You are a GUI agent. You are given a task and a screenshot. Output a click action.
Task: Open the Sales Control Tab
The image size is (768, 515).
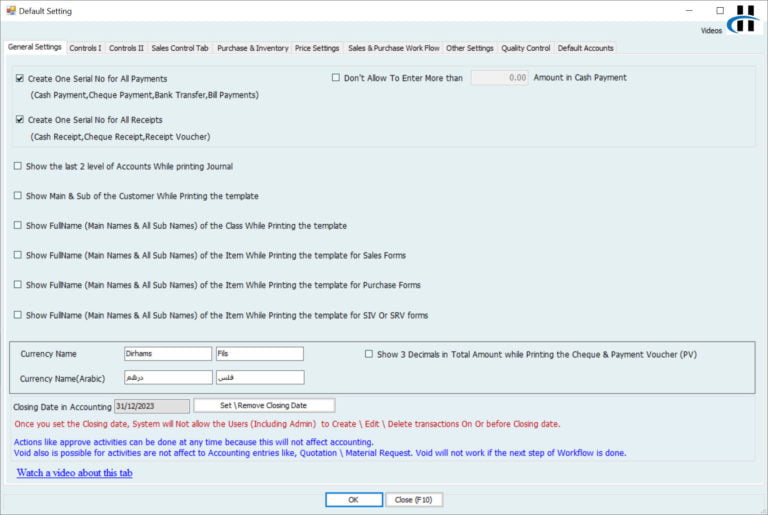point(180,48)
